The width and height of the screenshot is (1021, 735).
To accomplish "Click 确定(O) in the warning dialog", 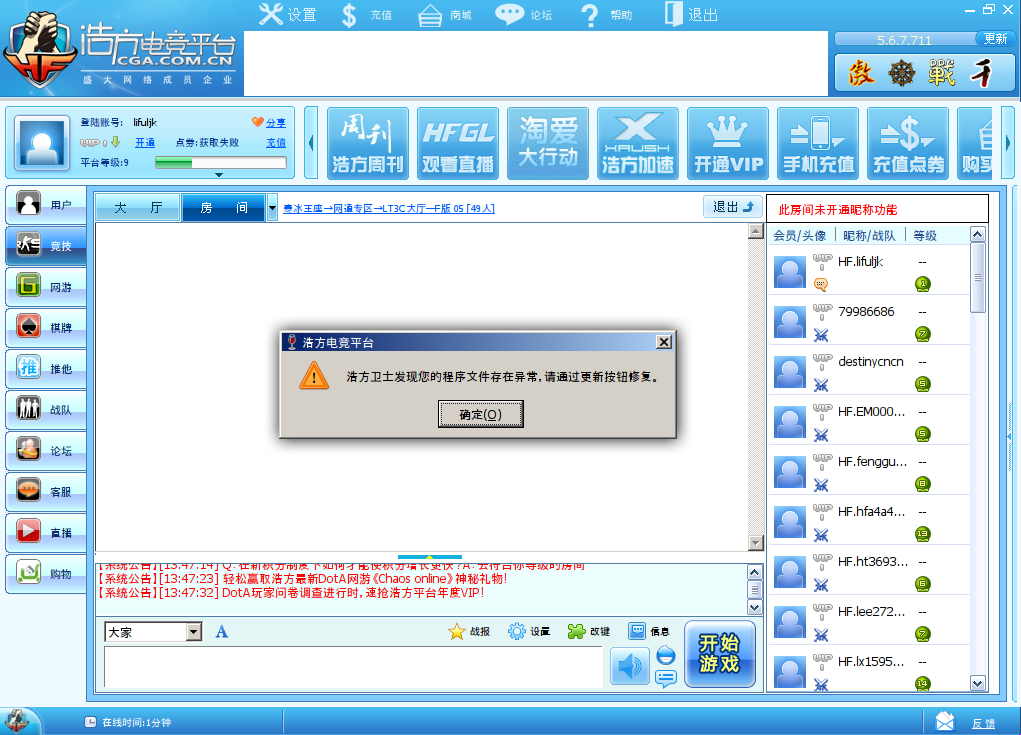I will [x=481, y=414].
